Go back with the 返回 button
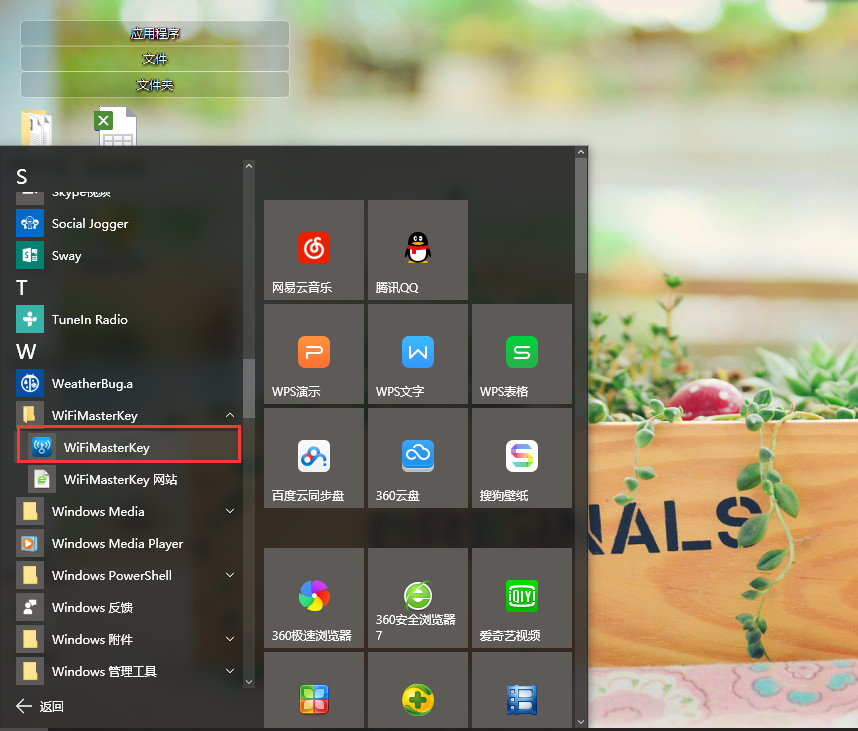This screenshot has height=731, width=858. click(39, 706)
